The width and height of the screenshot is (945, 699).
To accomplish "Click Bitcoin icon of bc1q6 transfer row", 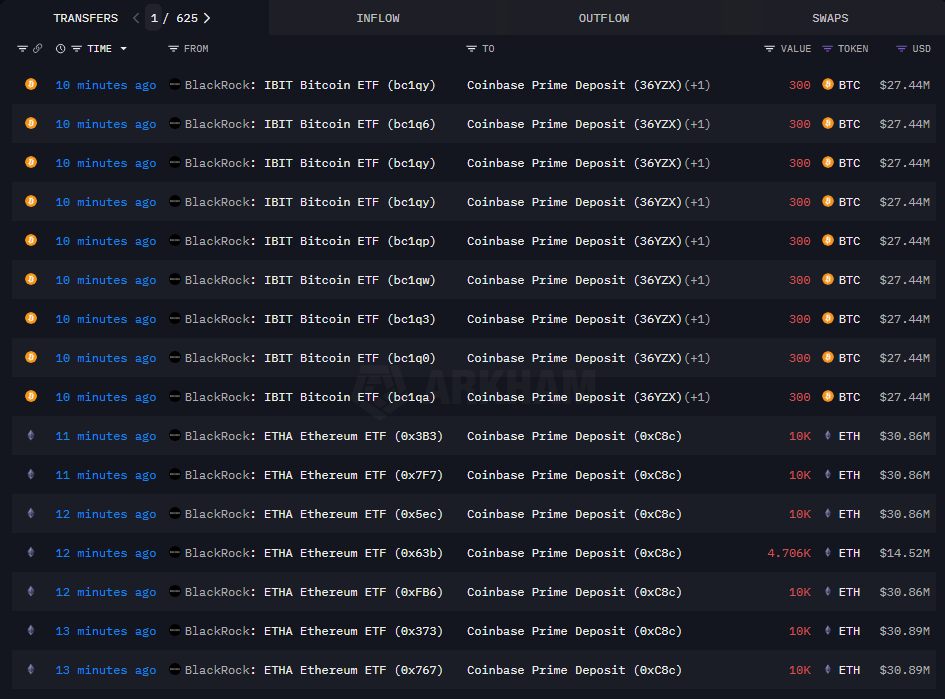I will 31,124.
